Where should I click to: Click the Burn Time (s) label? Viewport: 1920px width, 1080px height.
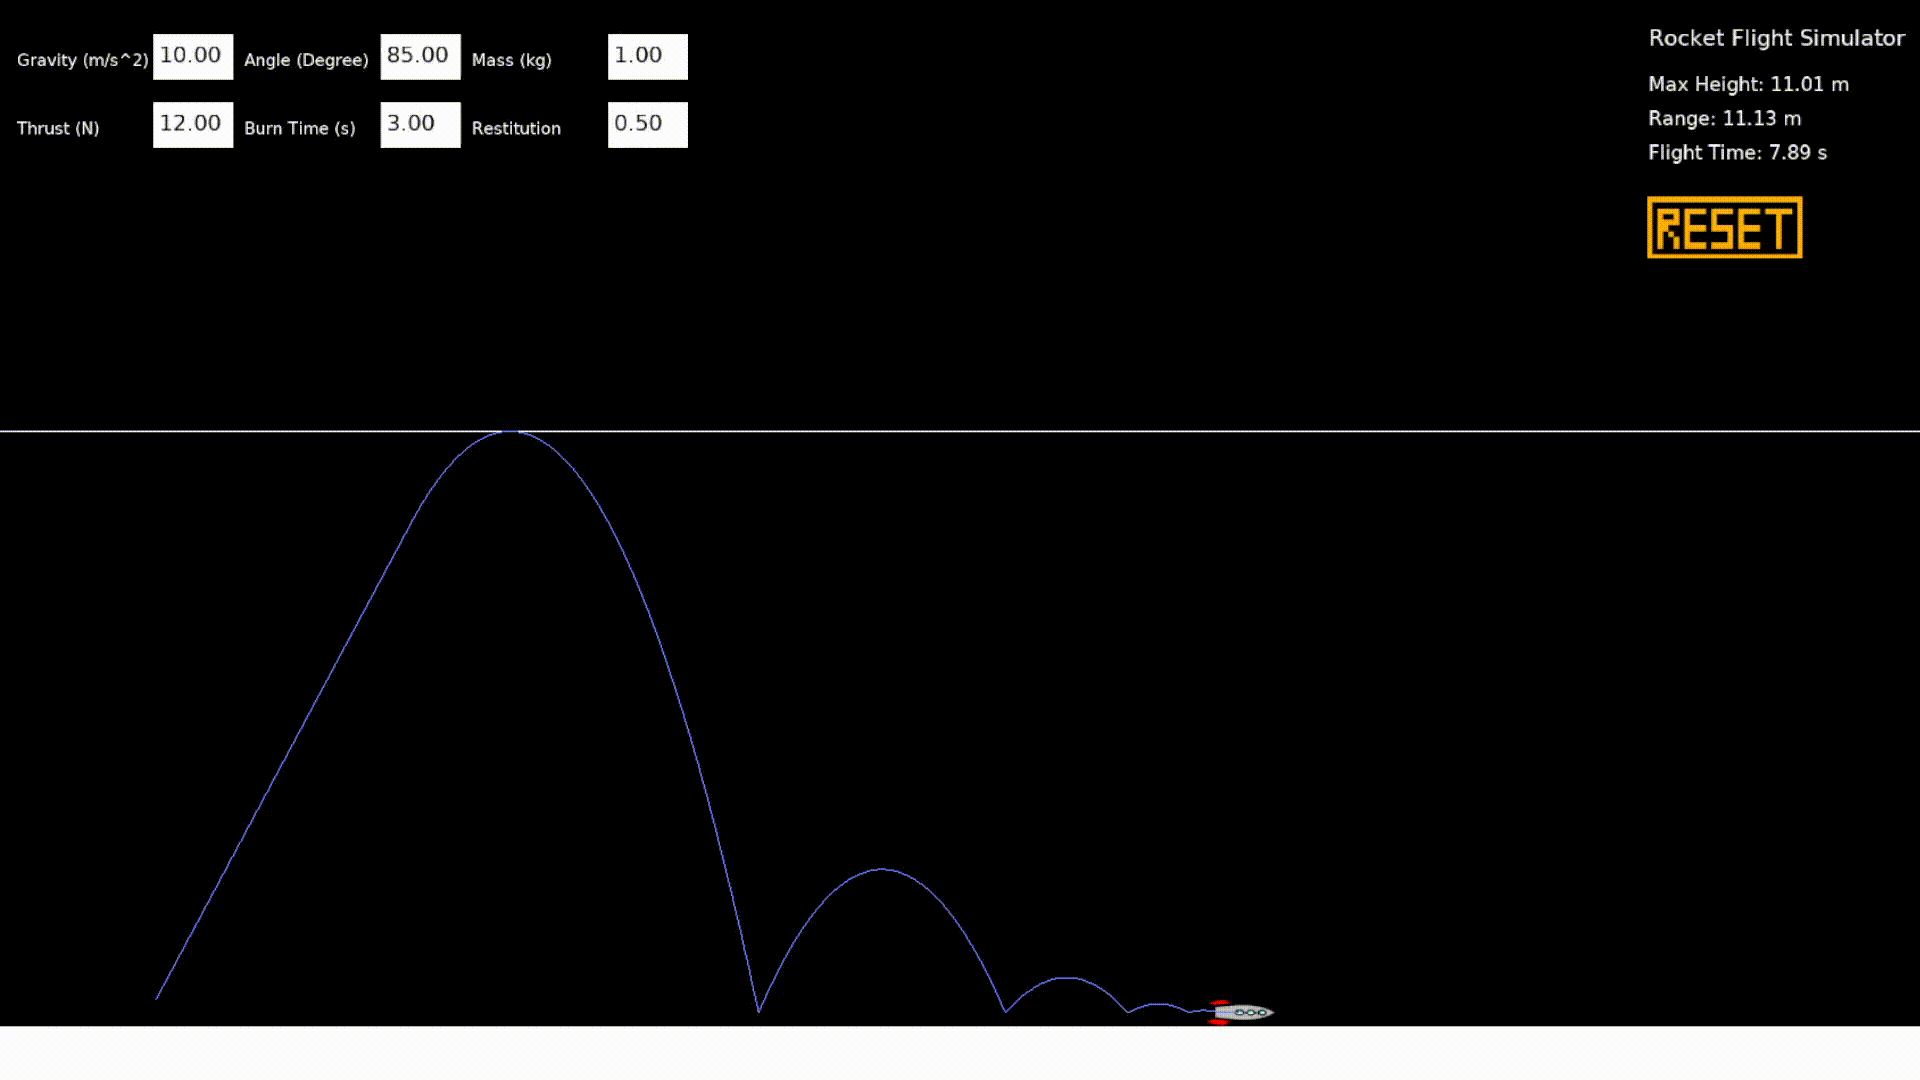point(299,128)
